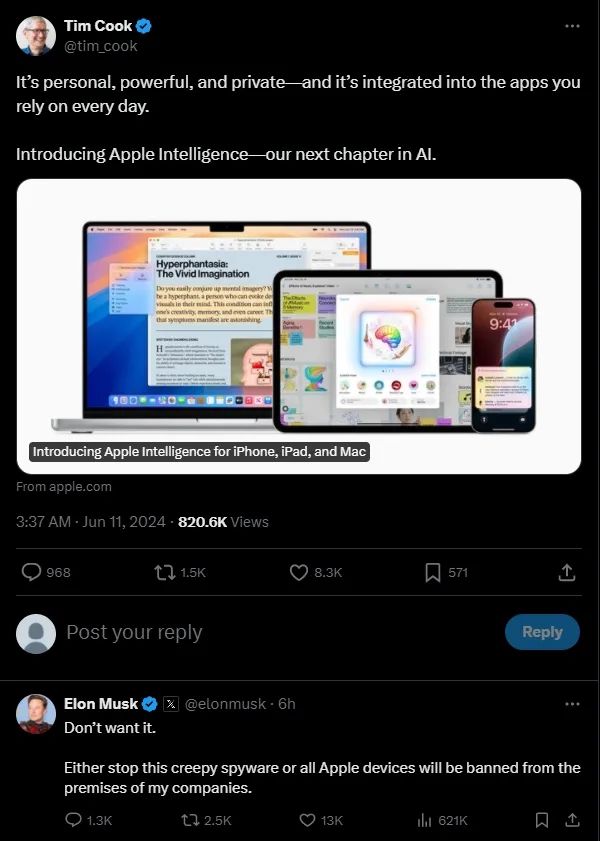Reply to Elon Musk's comment with 1.3K replies

point(88,820)
